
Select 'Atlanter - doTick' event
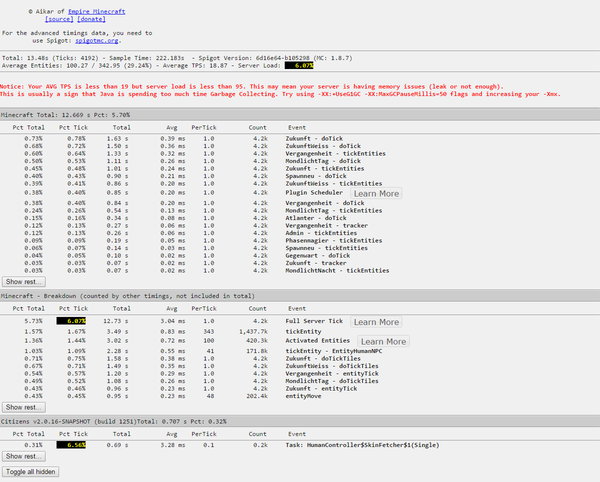[x=316, y=218]
